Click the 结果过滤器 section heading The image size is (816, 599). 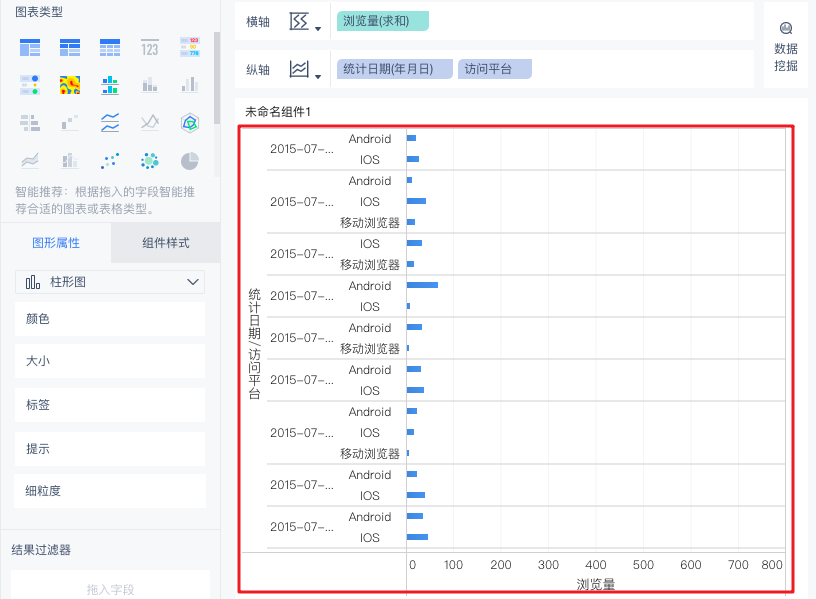(x=41, y=550)
